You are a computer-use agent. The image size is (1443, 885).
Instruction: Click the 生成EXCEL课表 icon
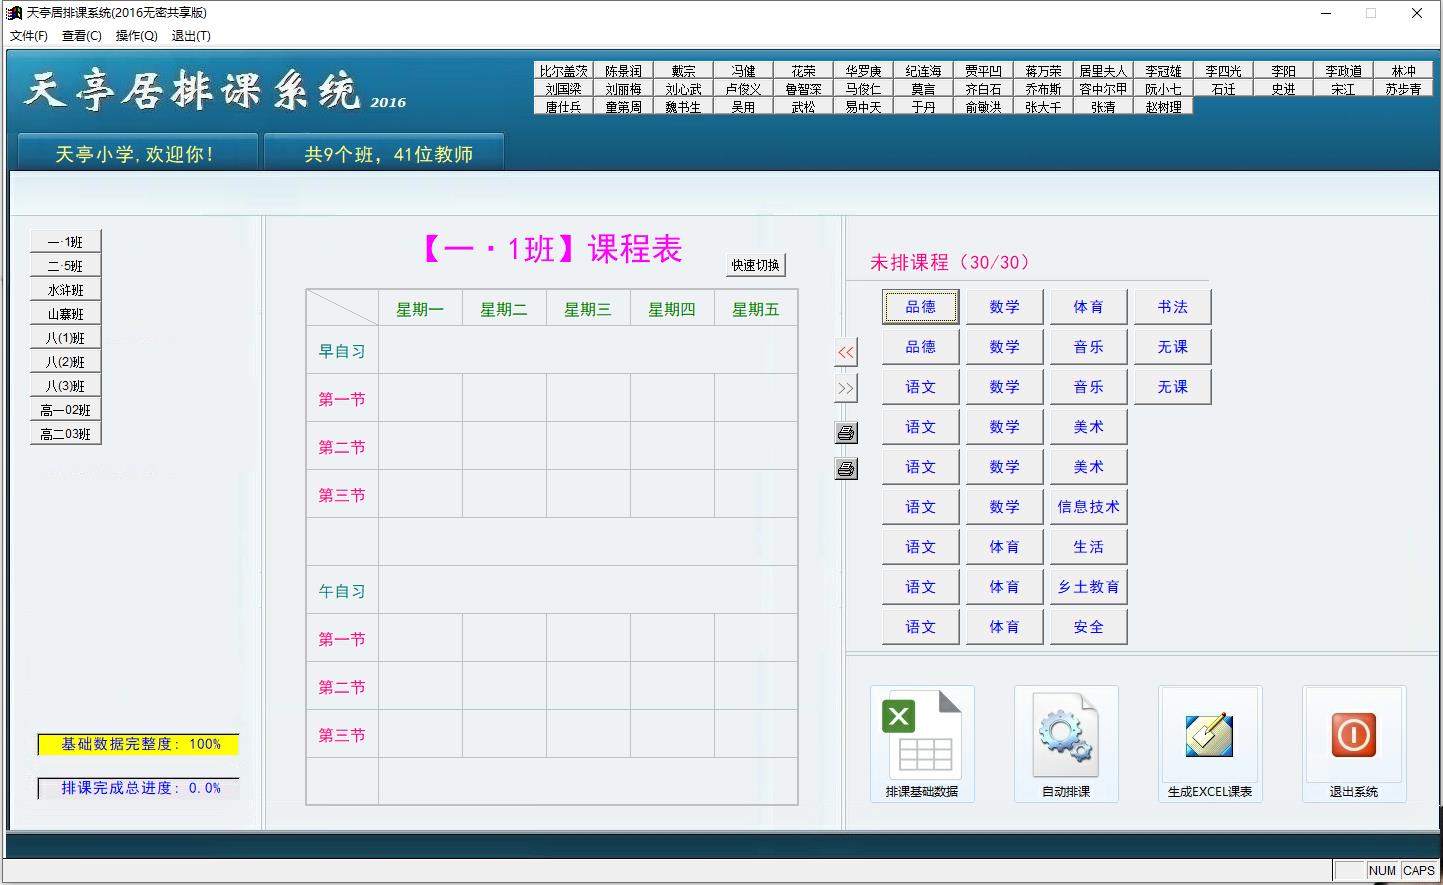(1209, 735)
